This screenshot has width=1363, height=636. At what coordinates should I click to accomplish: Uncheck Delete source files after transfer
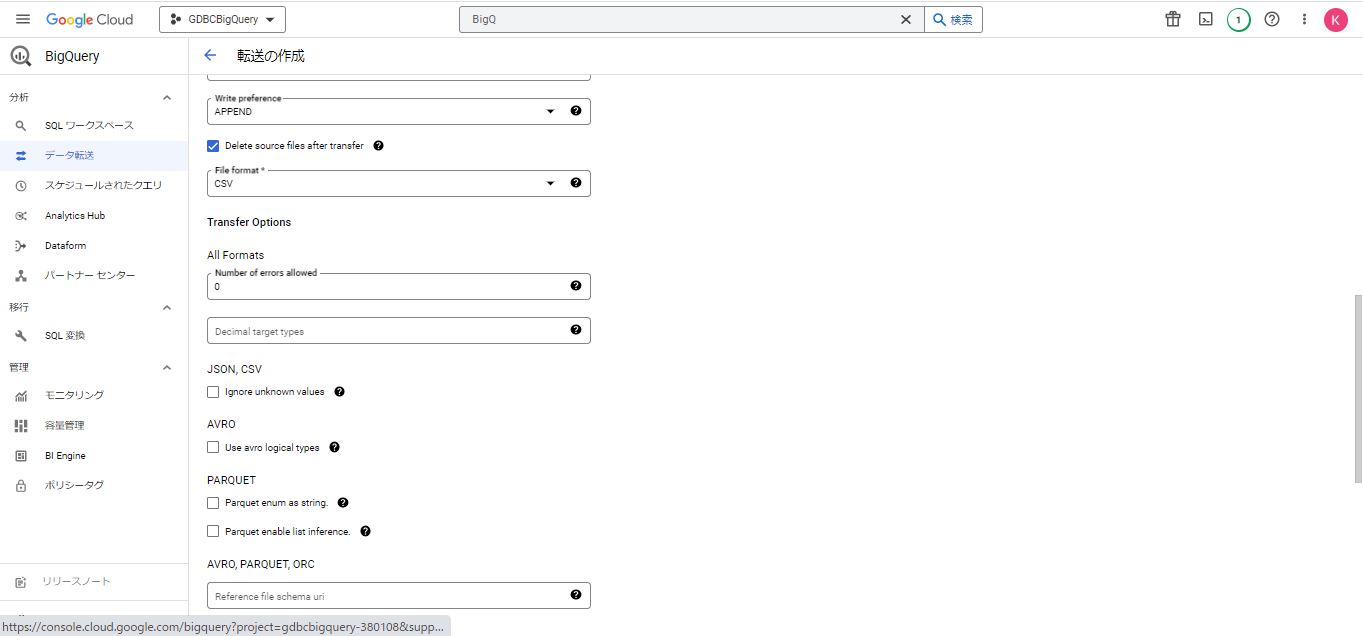[x=213, y=145]
